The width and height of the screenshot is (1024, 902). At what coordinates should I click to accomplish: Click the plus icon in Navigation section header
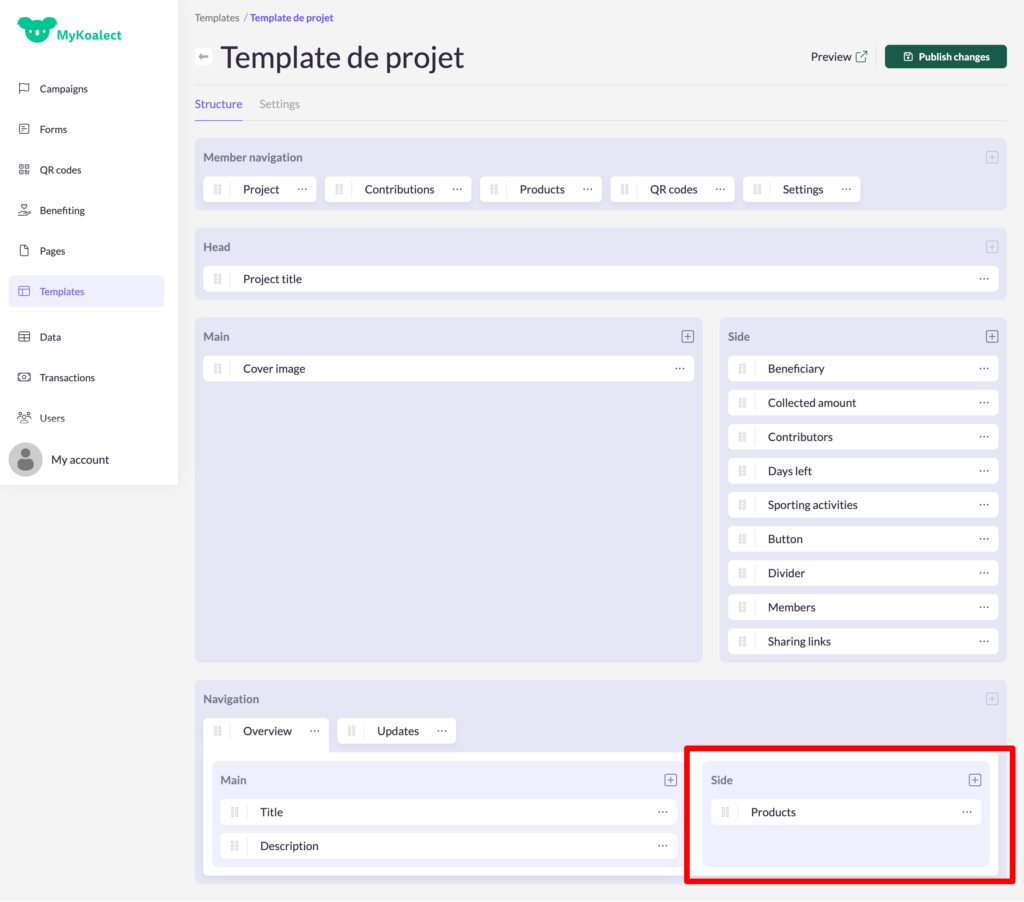991,699
